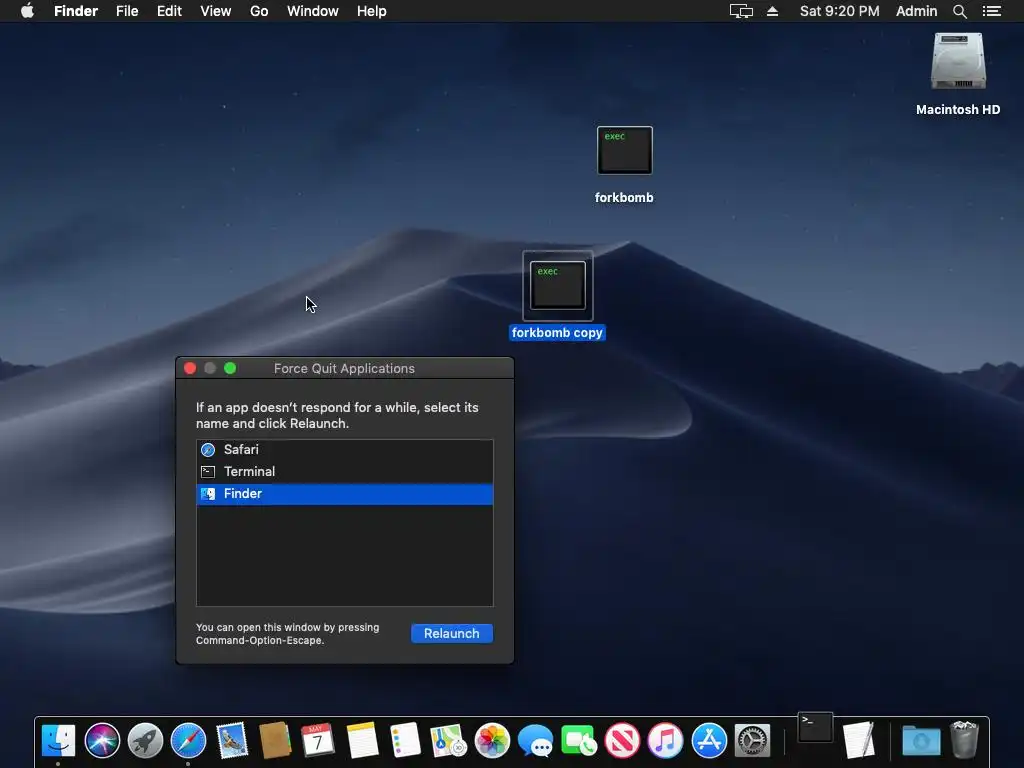Select Macintosh HD drive icon

pyautogui.click(x=958, y=61)
